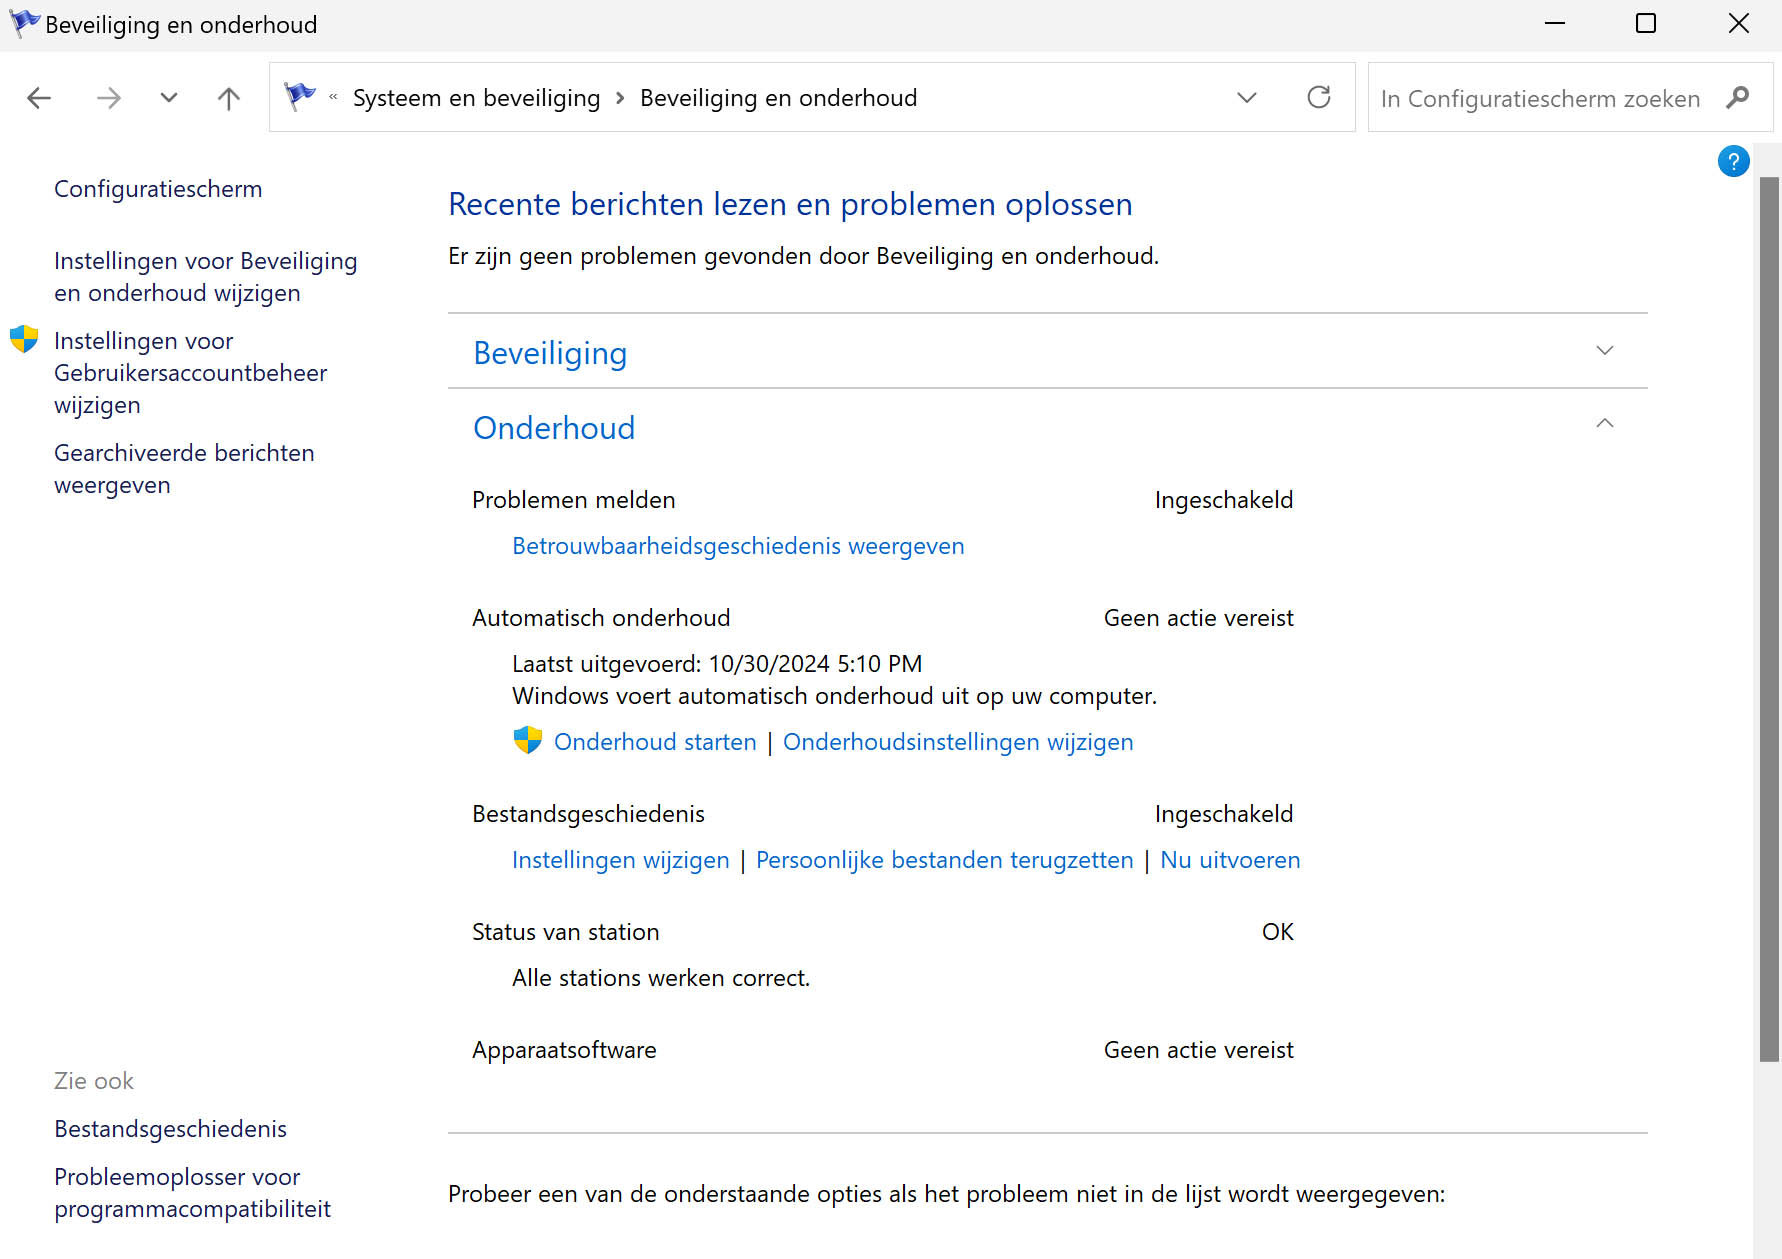This screenshot has width=1782, height=1259.
Task: Click 'Recente berichten lezen en problemen oplossen' heading
Action: (790, 204)
